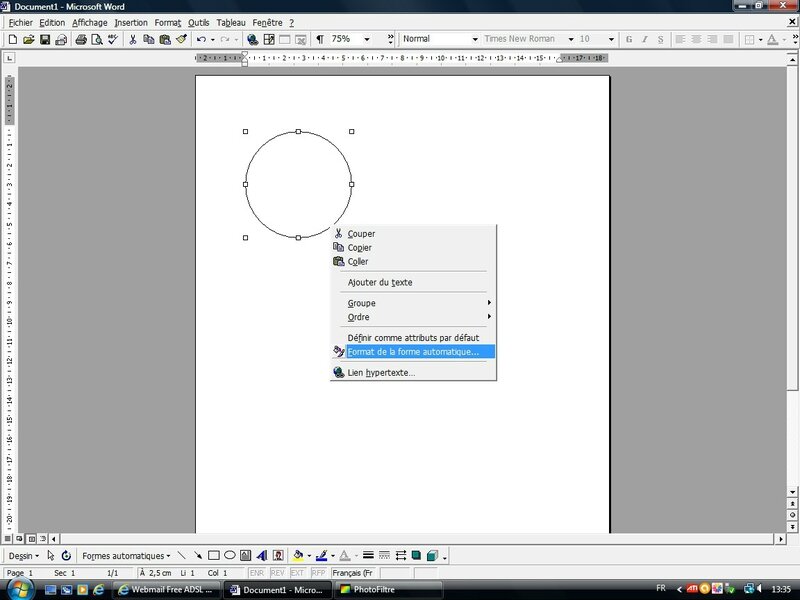Screen dimensions: 800x600
Task: Open the zoom percentage dropdown
Action: pyautogui.click(x=368, y=39)
